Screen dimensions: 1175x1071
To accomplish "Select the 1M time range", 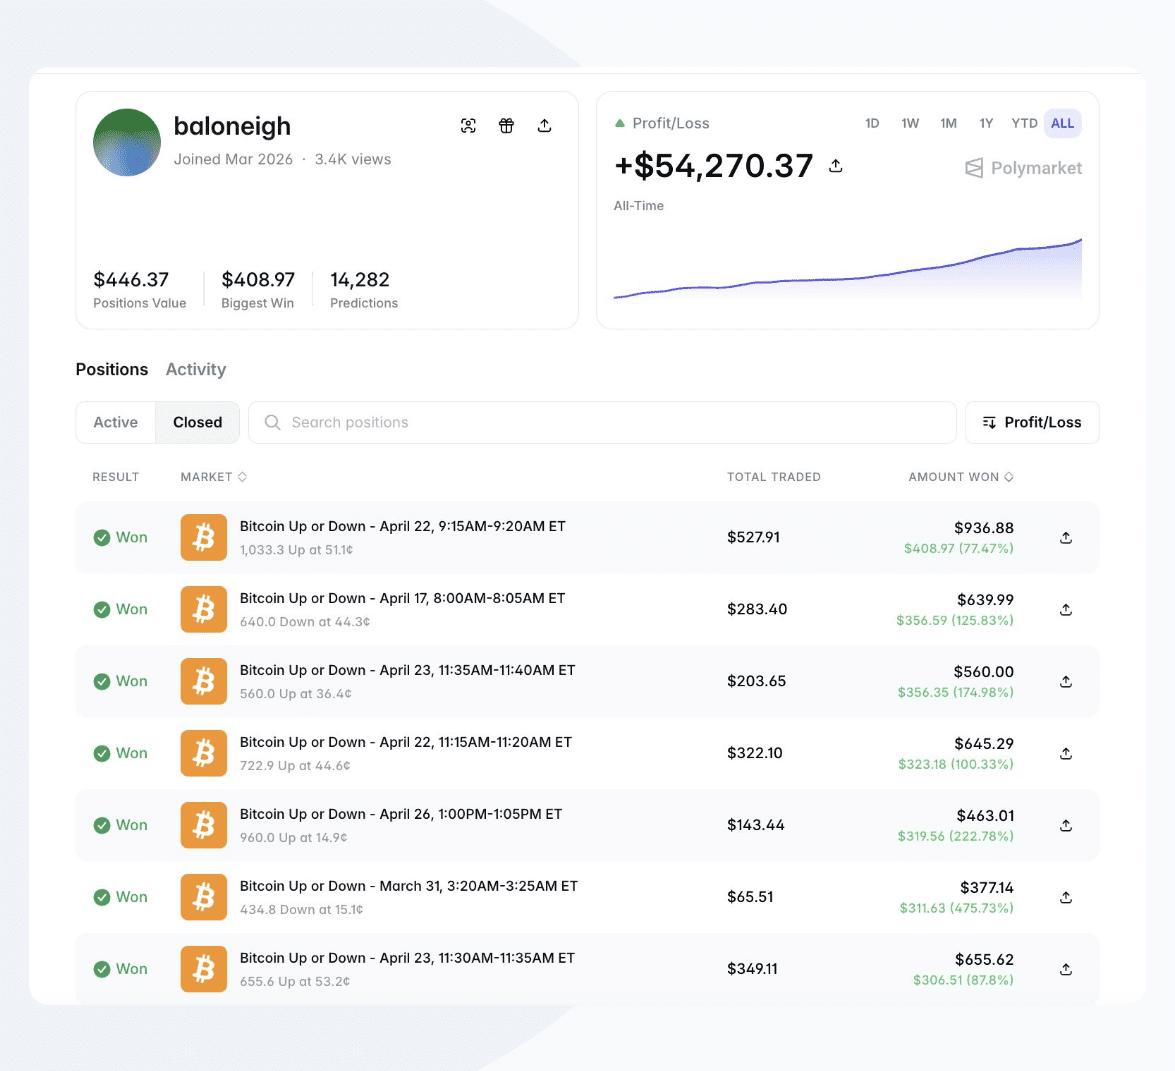I will pyautogui.click(x=948, y=123).
